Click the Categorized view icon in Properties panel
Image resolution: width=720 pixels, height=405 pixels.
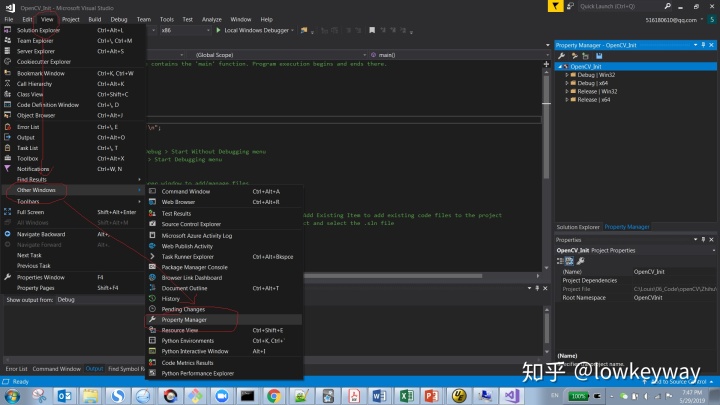[x=560, y=261]
